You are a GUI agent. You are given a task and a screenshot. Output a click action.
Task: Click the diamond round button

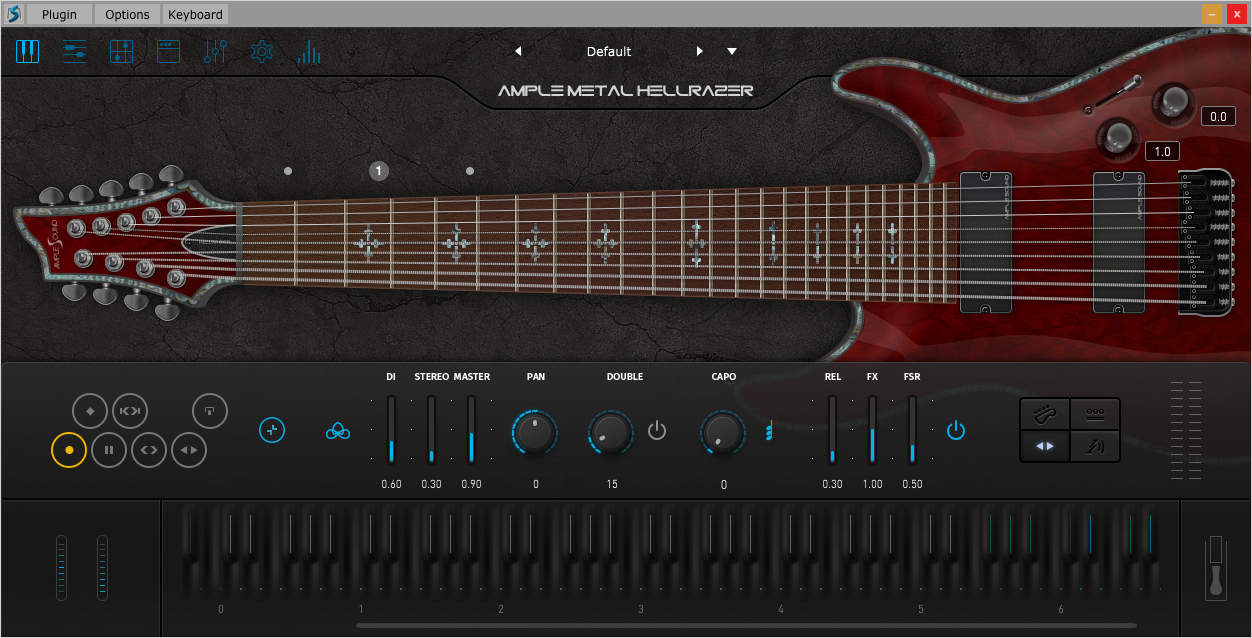tap(90, 410)
